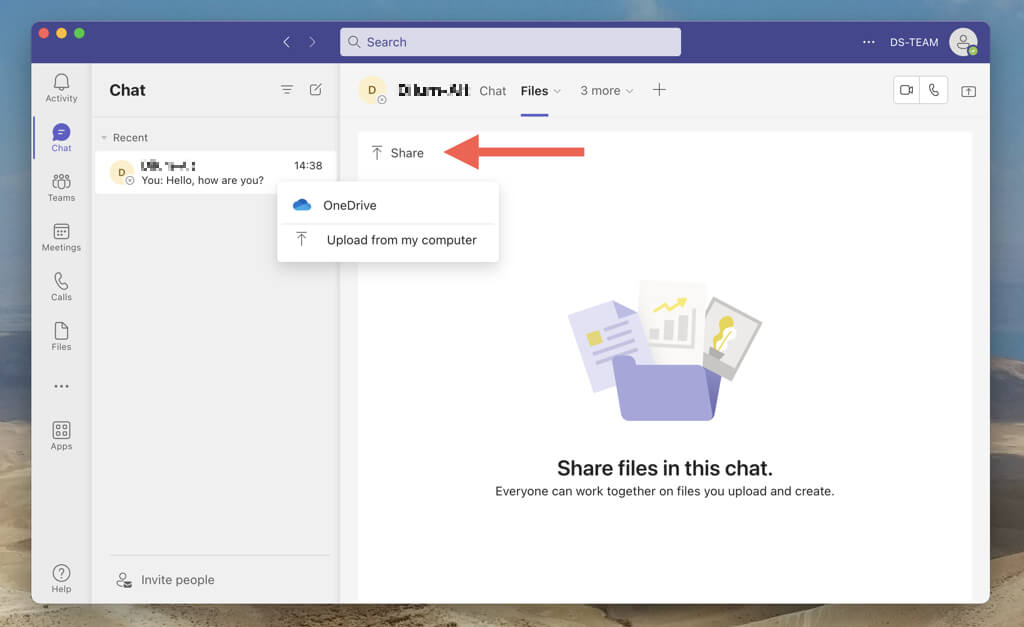This screenshot has width=1024, height=627.
Task: Click the 14:38 timestamp in chat list
Action: click(x=308, y=165)
